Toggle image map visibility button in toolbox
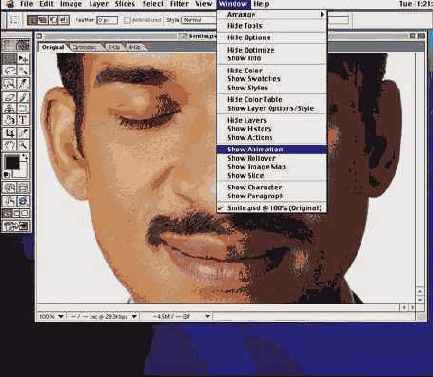 pyautogui.click(x=10, y=188)
